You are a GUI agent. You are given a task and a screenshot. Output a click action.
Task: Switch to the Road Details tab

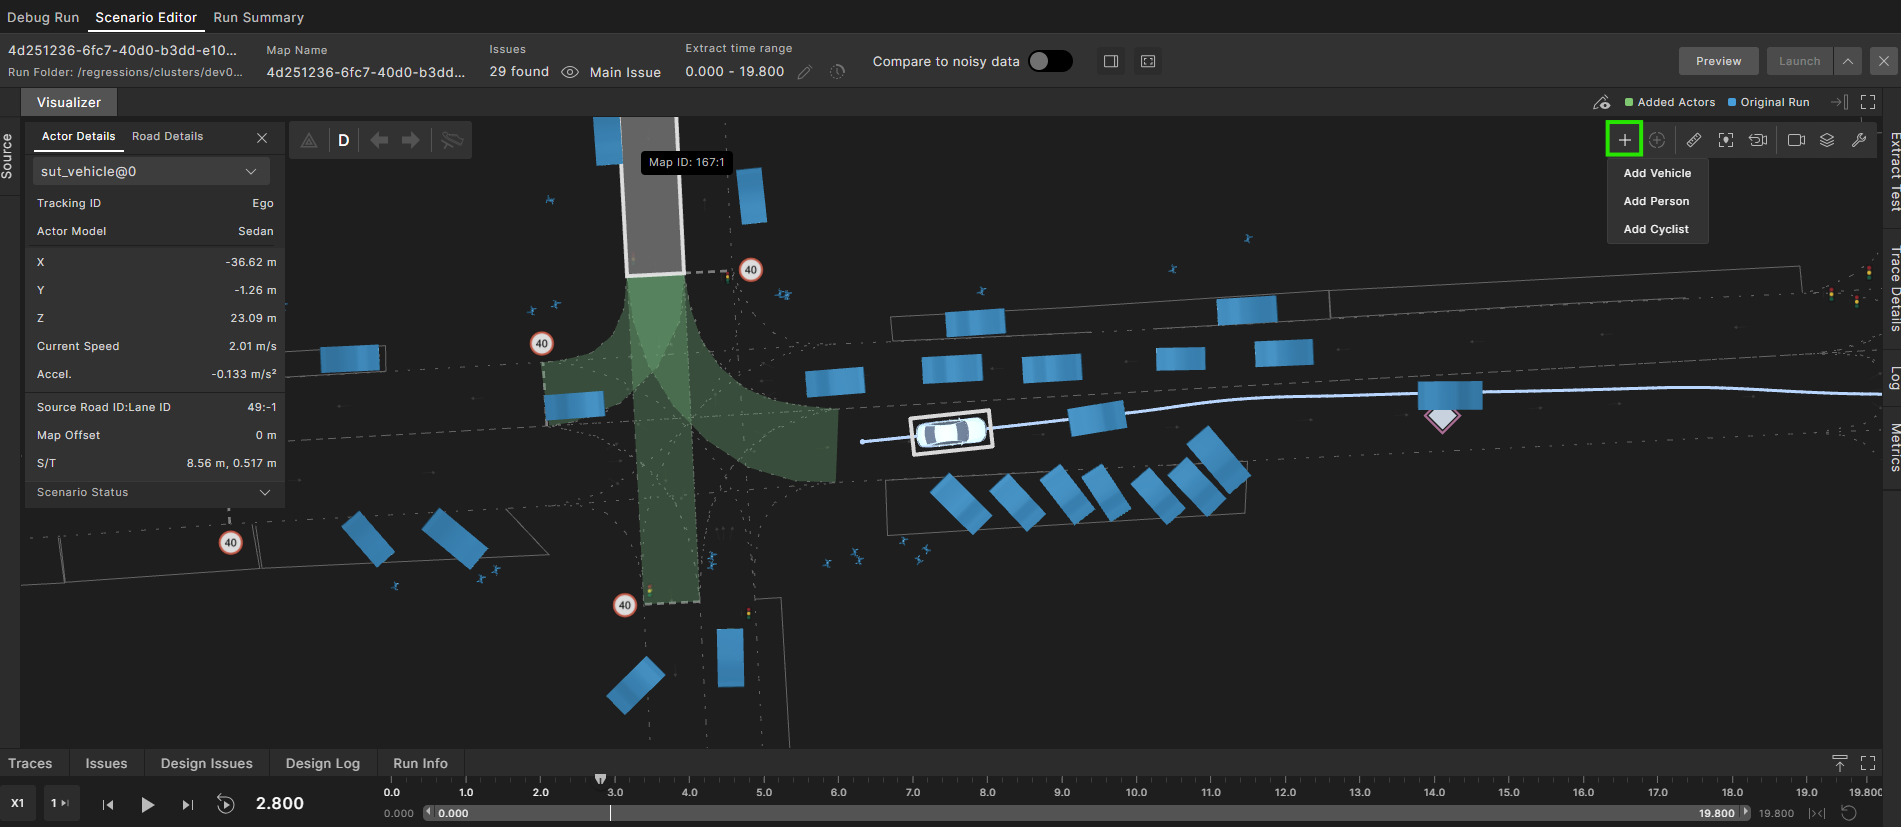point(167,136)
